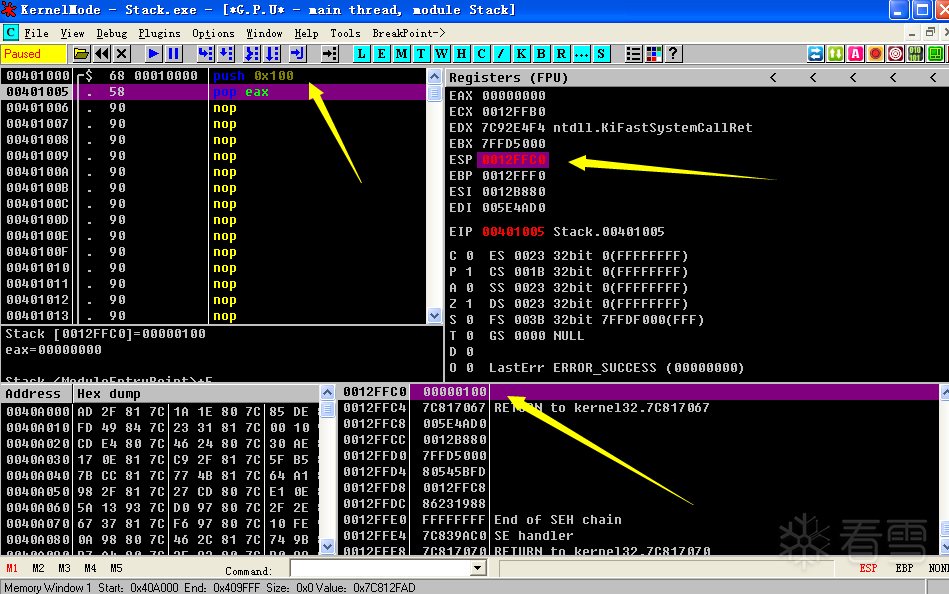Open Memory map with M button

click(401, 54)
